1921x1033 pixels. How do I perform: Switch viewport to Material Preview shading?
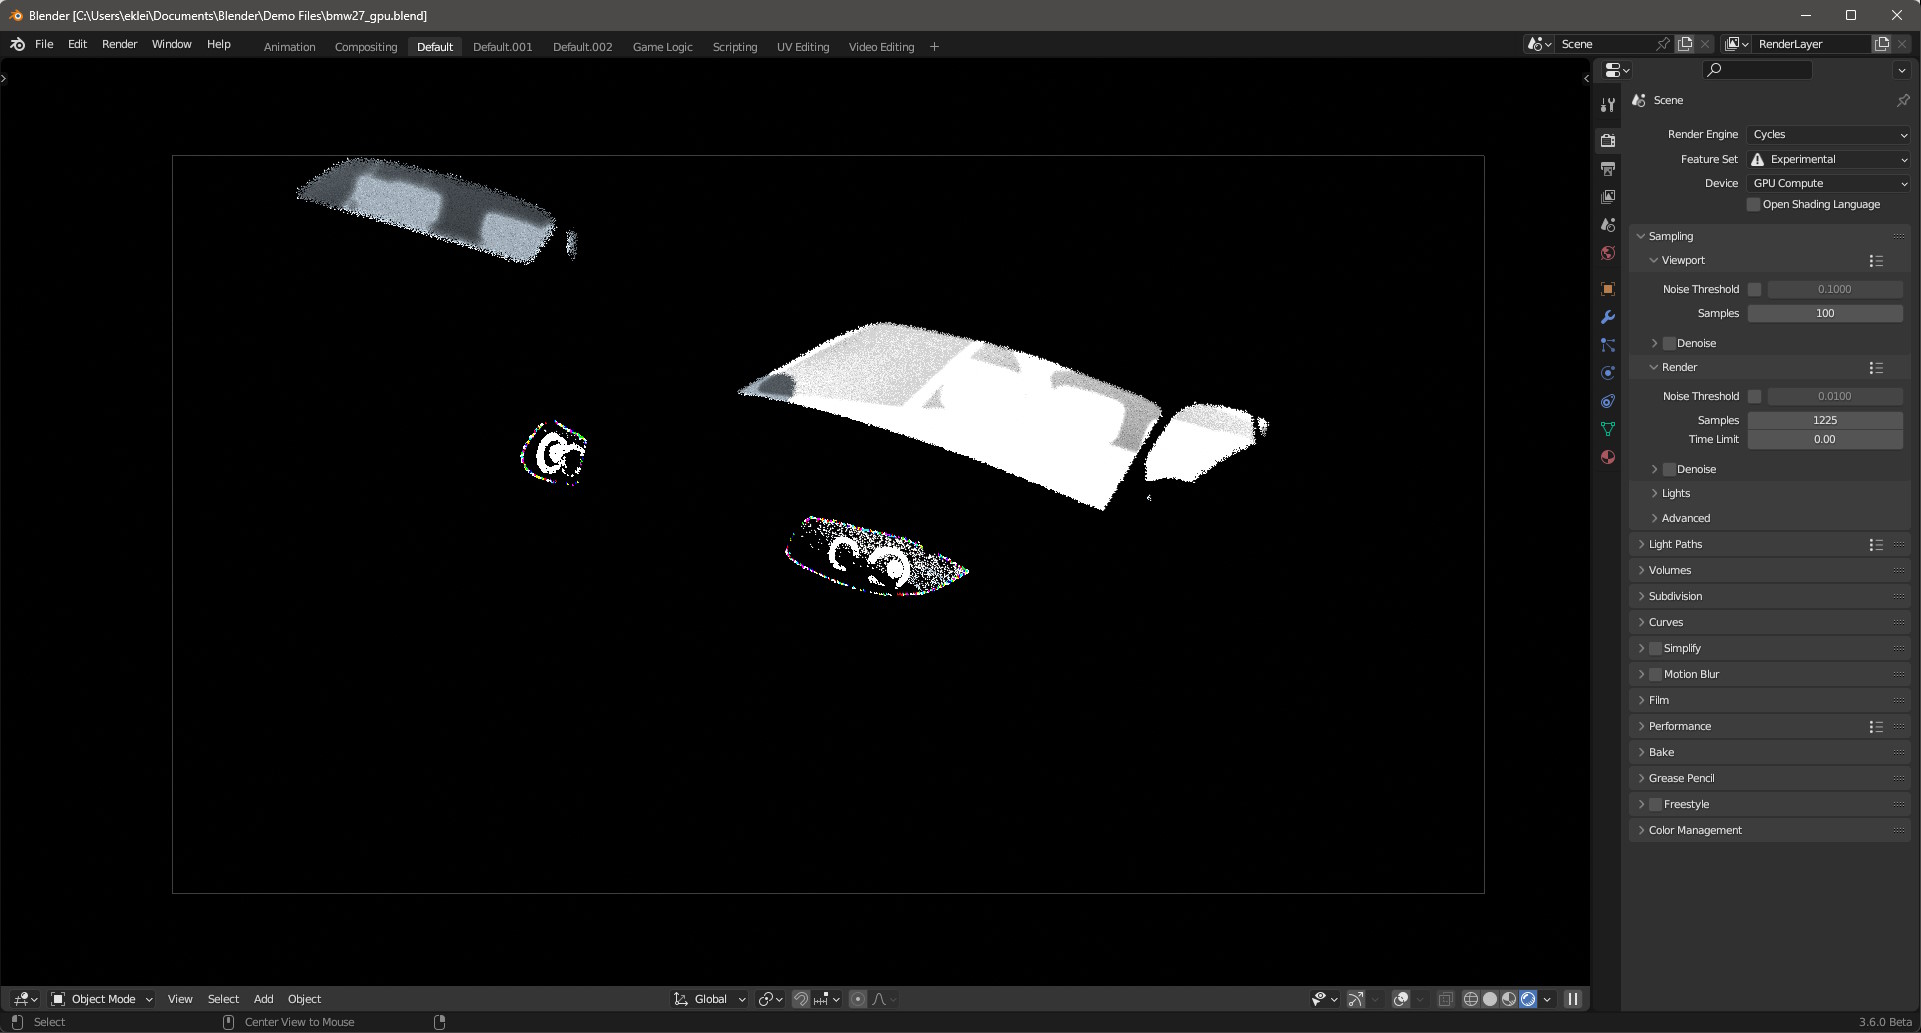[x=1508, y=998]
